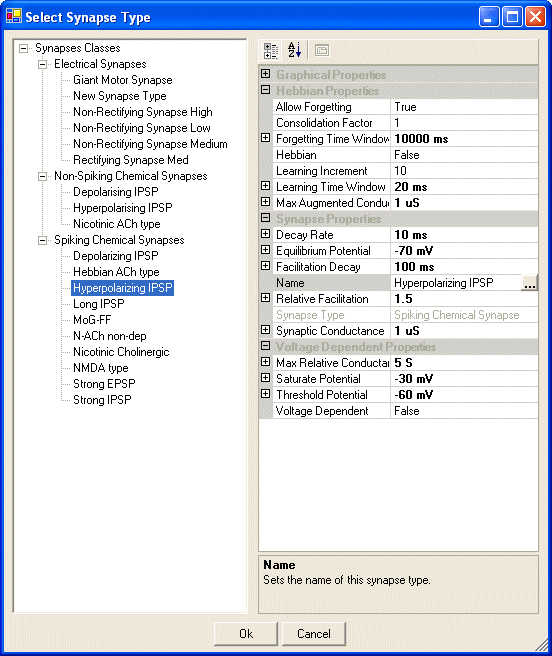The height and width of the screenshot is (656, 552).
Task: Collapse the Hebbian Properties category
Action: tap(265, 90)
